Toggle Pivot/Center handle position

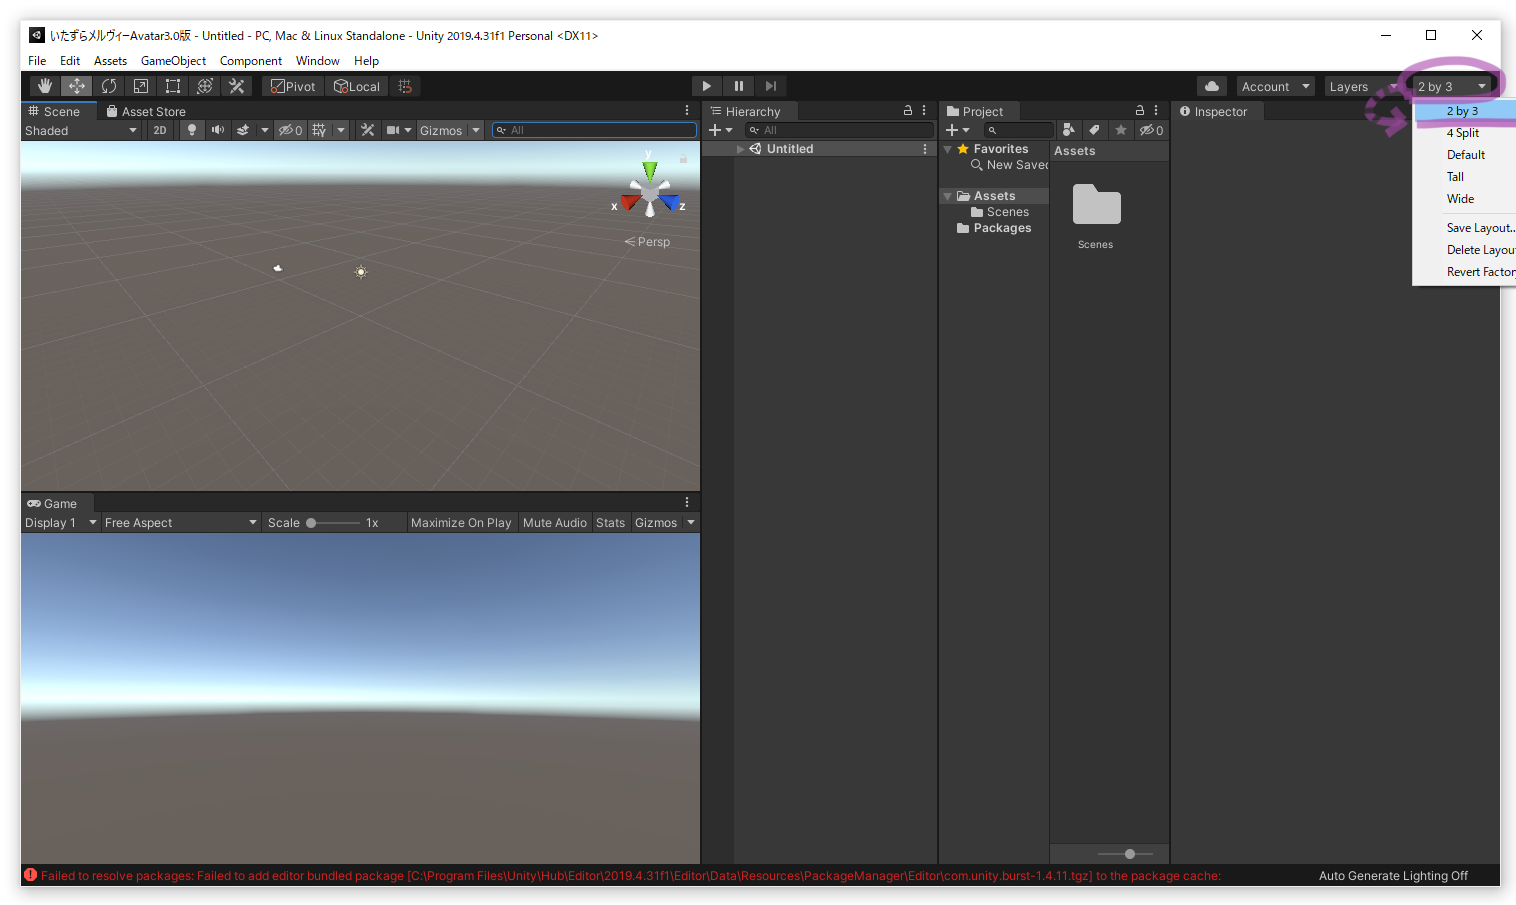click(x=293, y=86)
